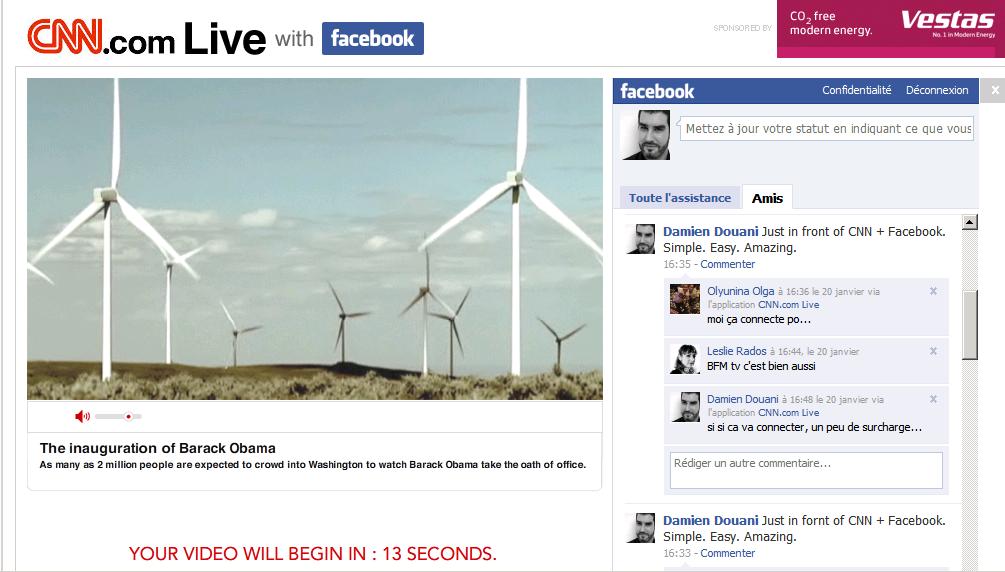The height and width of the screenshot is (572, 1005).
Task: Open Damien Douani name on 16:33 post
Action: [710, 521]
